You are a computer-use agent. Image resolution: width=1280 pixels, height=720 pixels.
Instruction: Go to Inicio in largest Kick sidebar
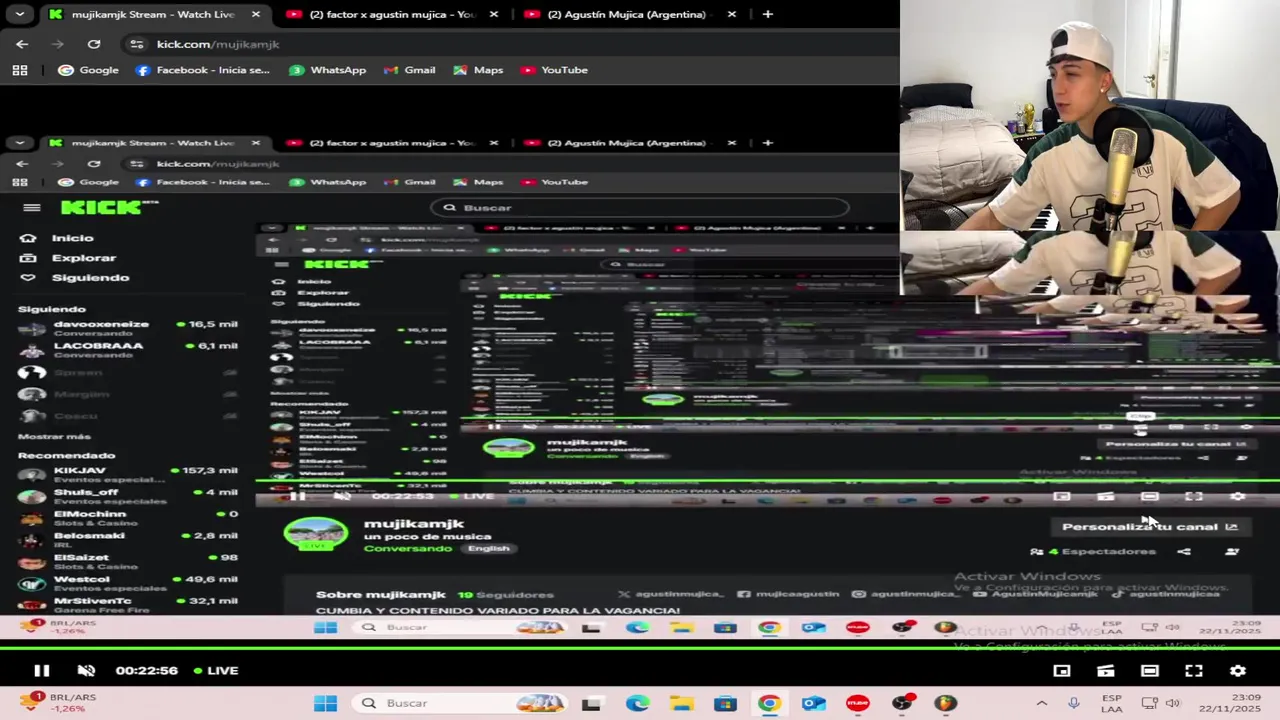59,238
